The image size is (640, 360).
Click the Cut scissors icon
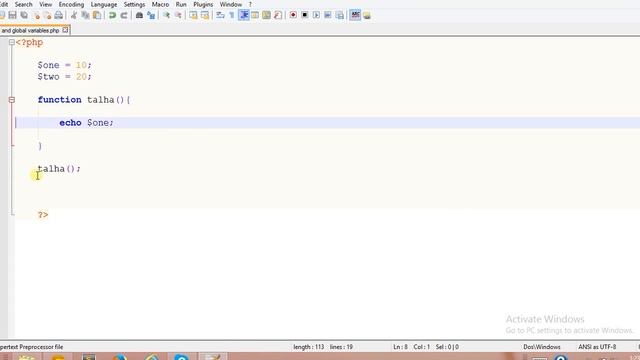coord(74,15)
